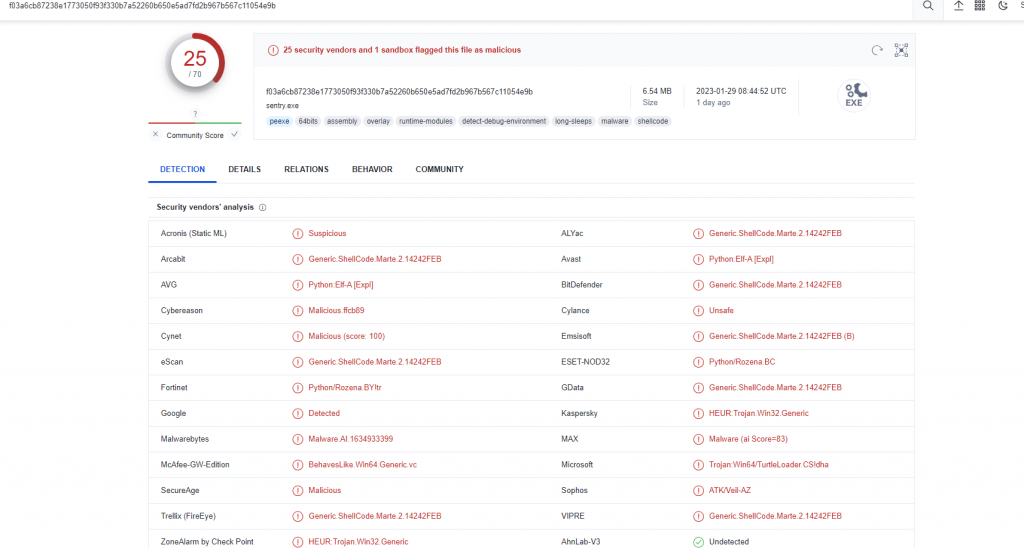Click the McAfee-GW-Edition vendor name

coord(195,465)
